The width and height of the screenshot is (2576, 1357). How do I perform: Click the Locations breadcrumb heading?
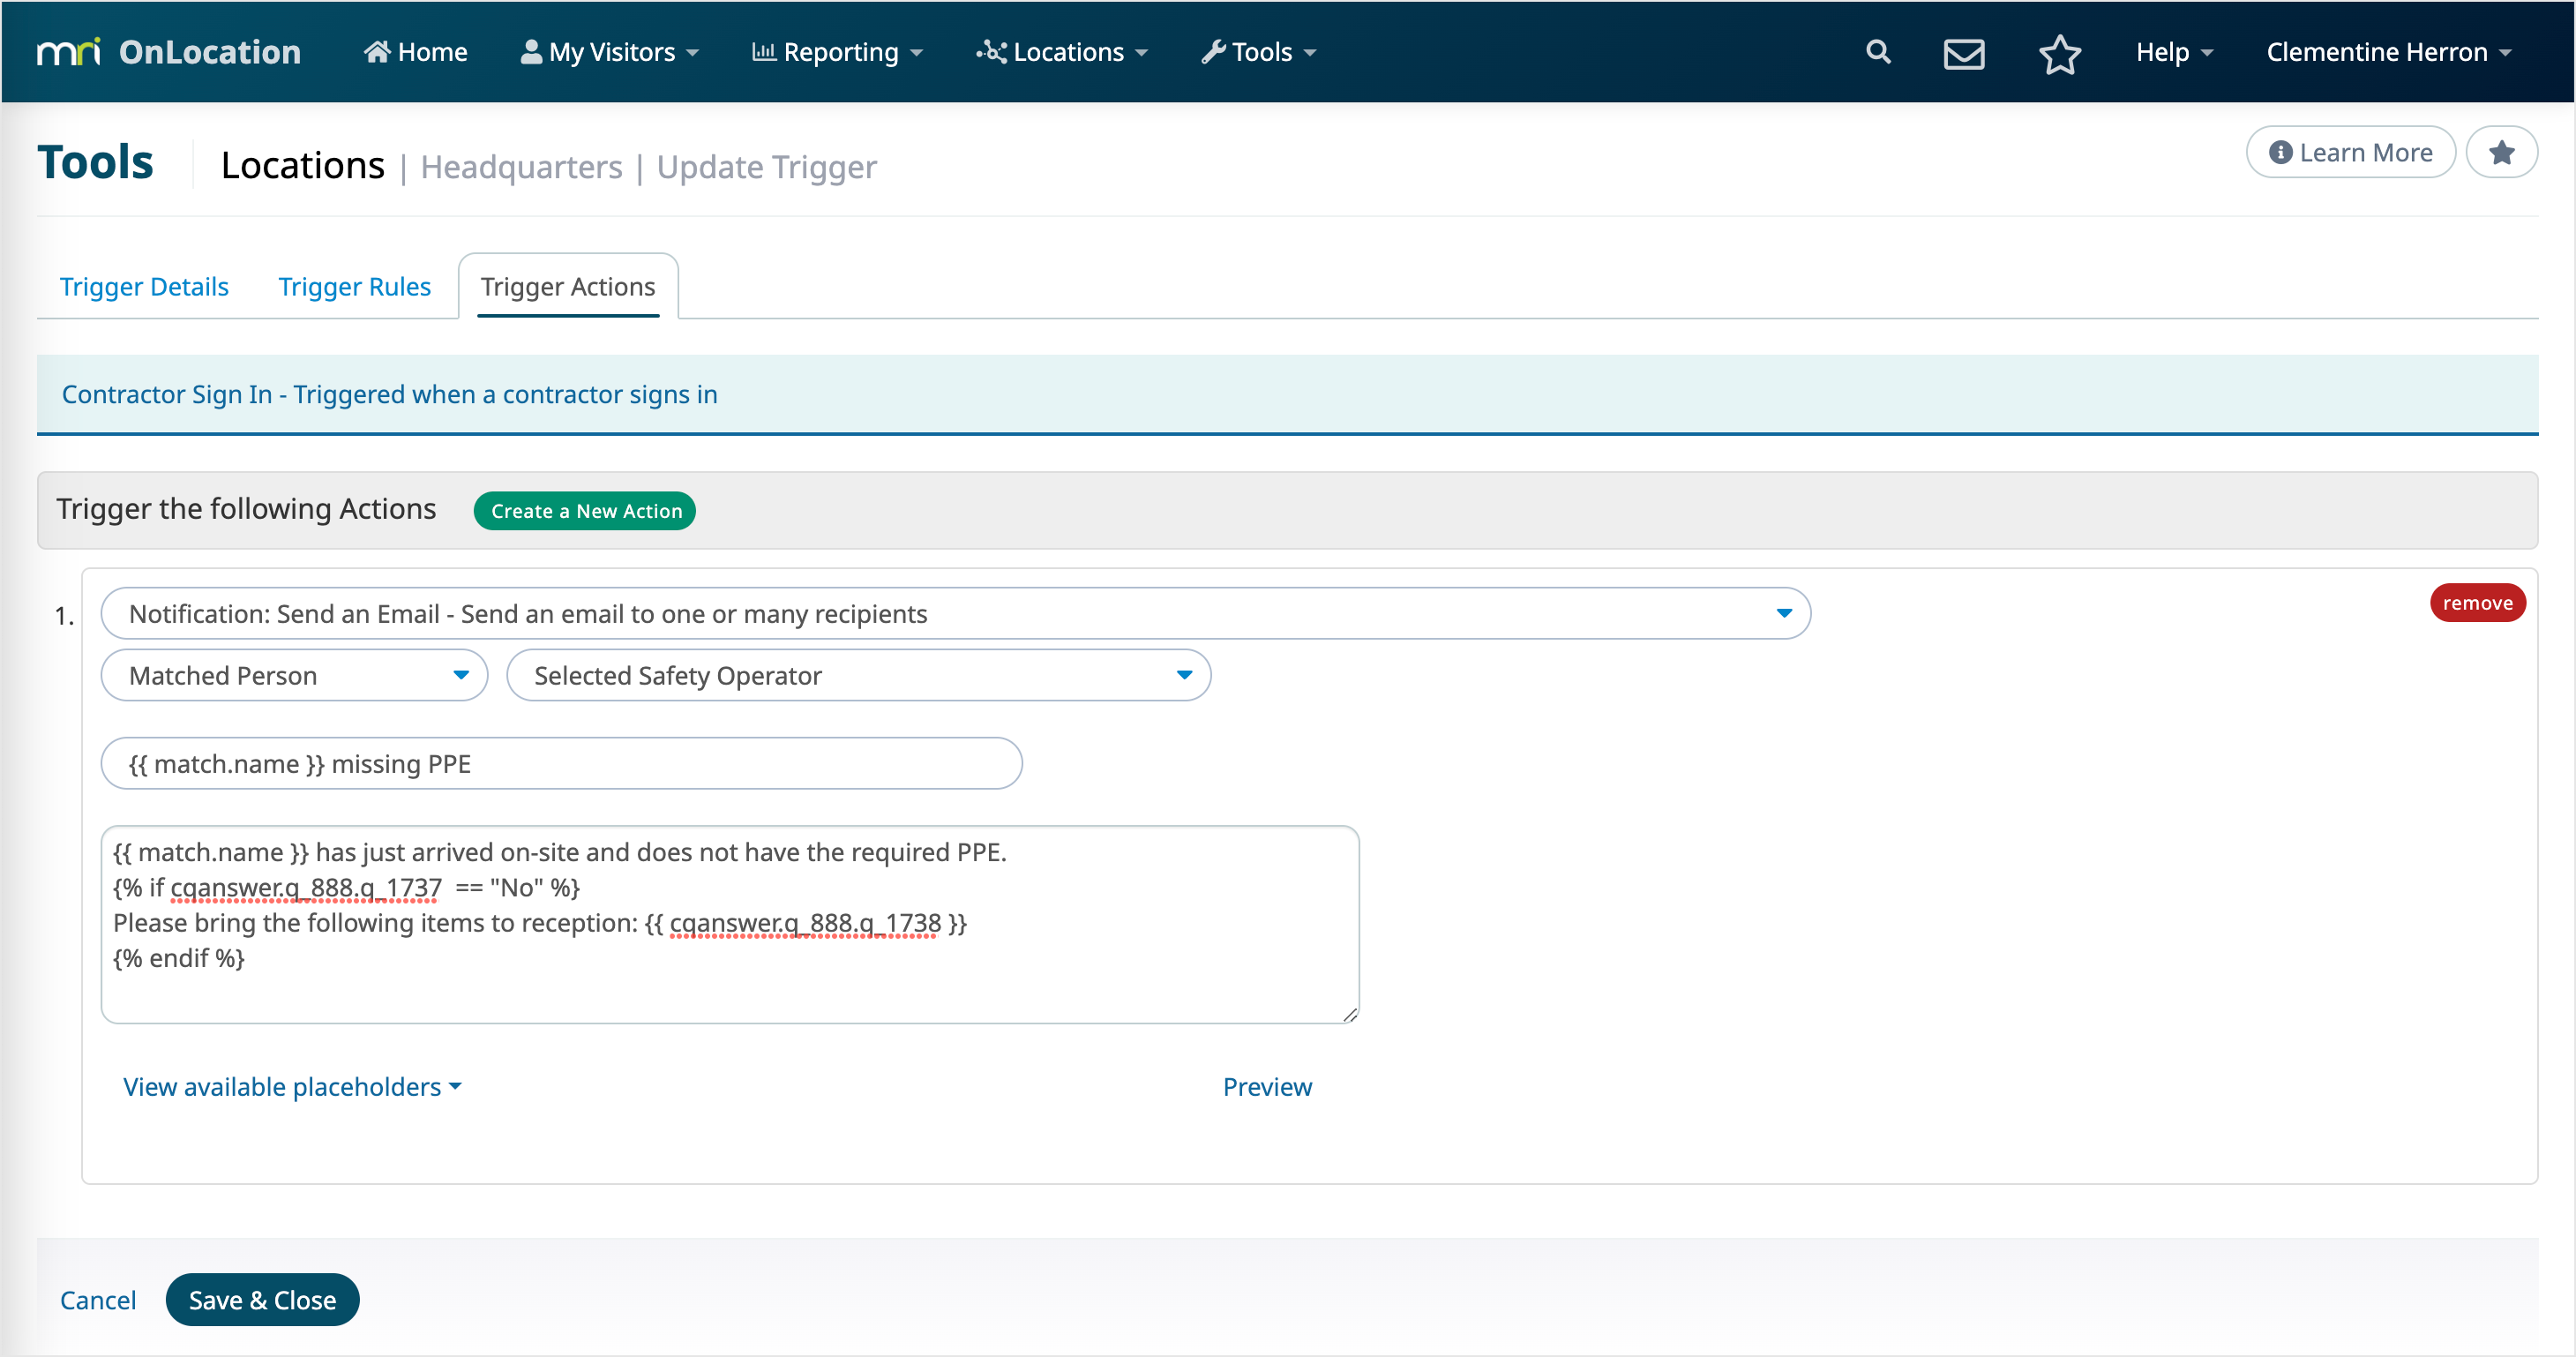click(302, 165)
